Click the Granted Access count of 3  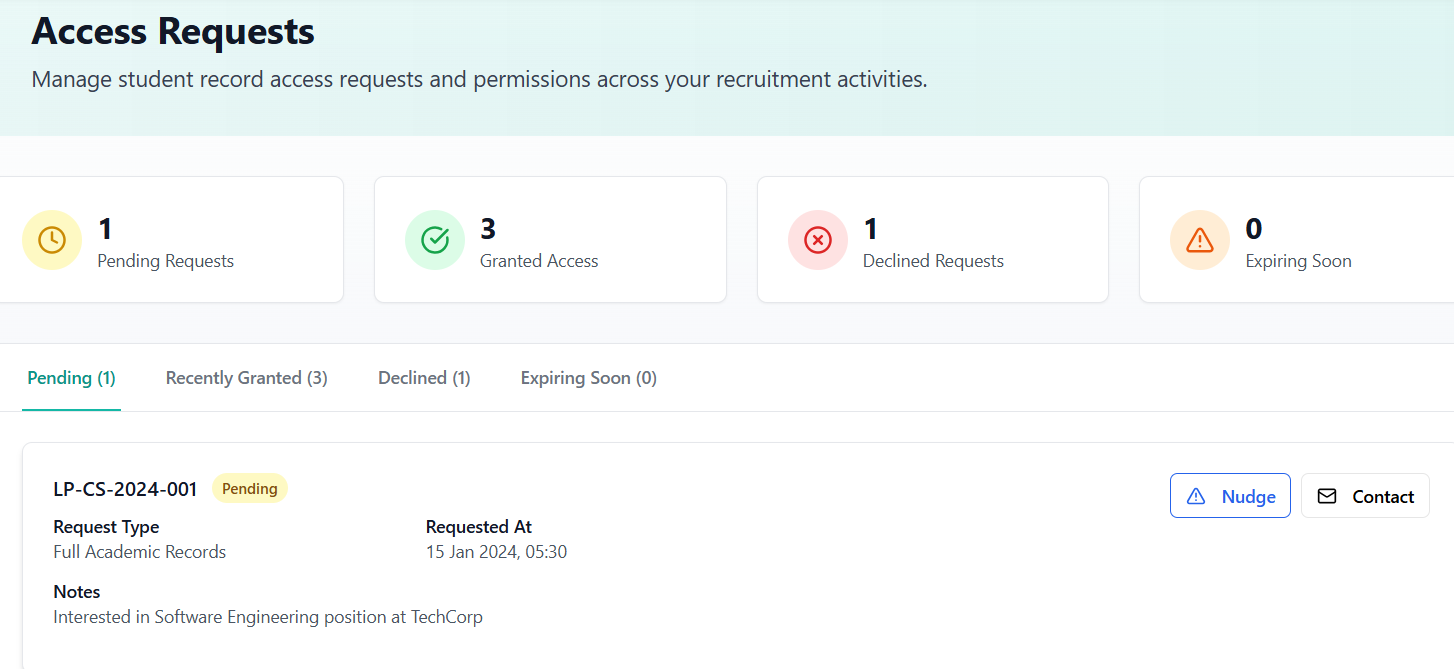pos(488,229)
